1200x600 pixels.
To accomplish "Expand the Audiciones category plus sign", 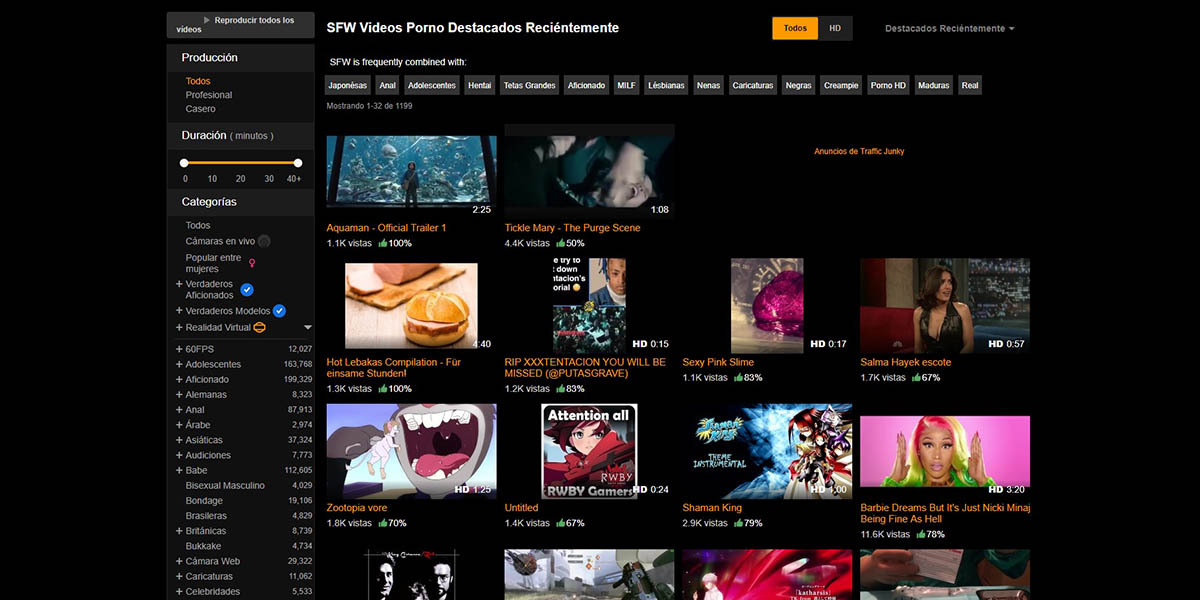I will [x=179, y=455].
